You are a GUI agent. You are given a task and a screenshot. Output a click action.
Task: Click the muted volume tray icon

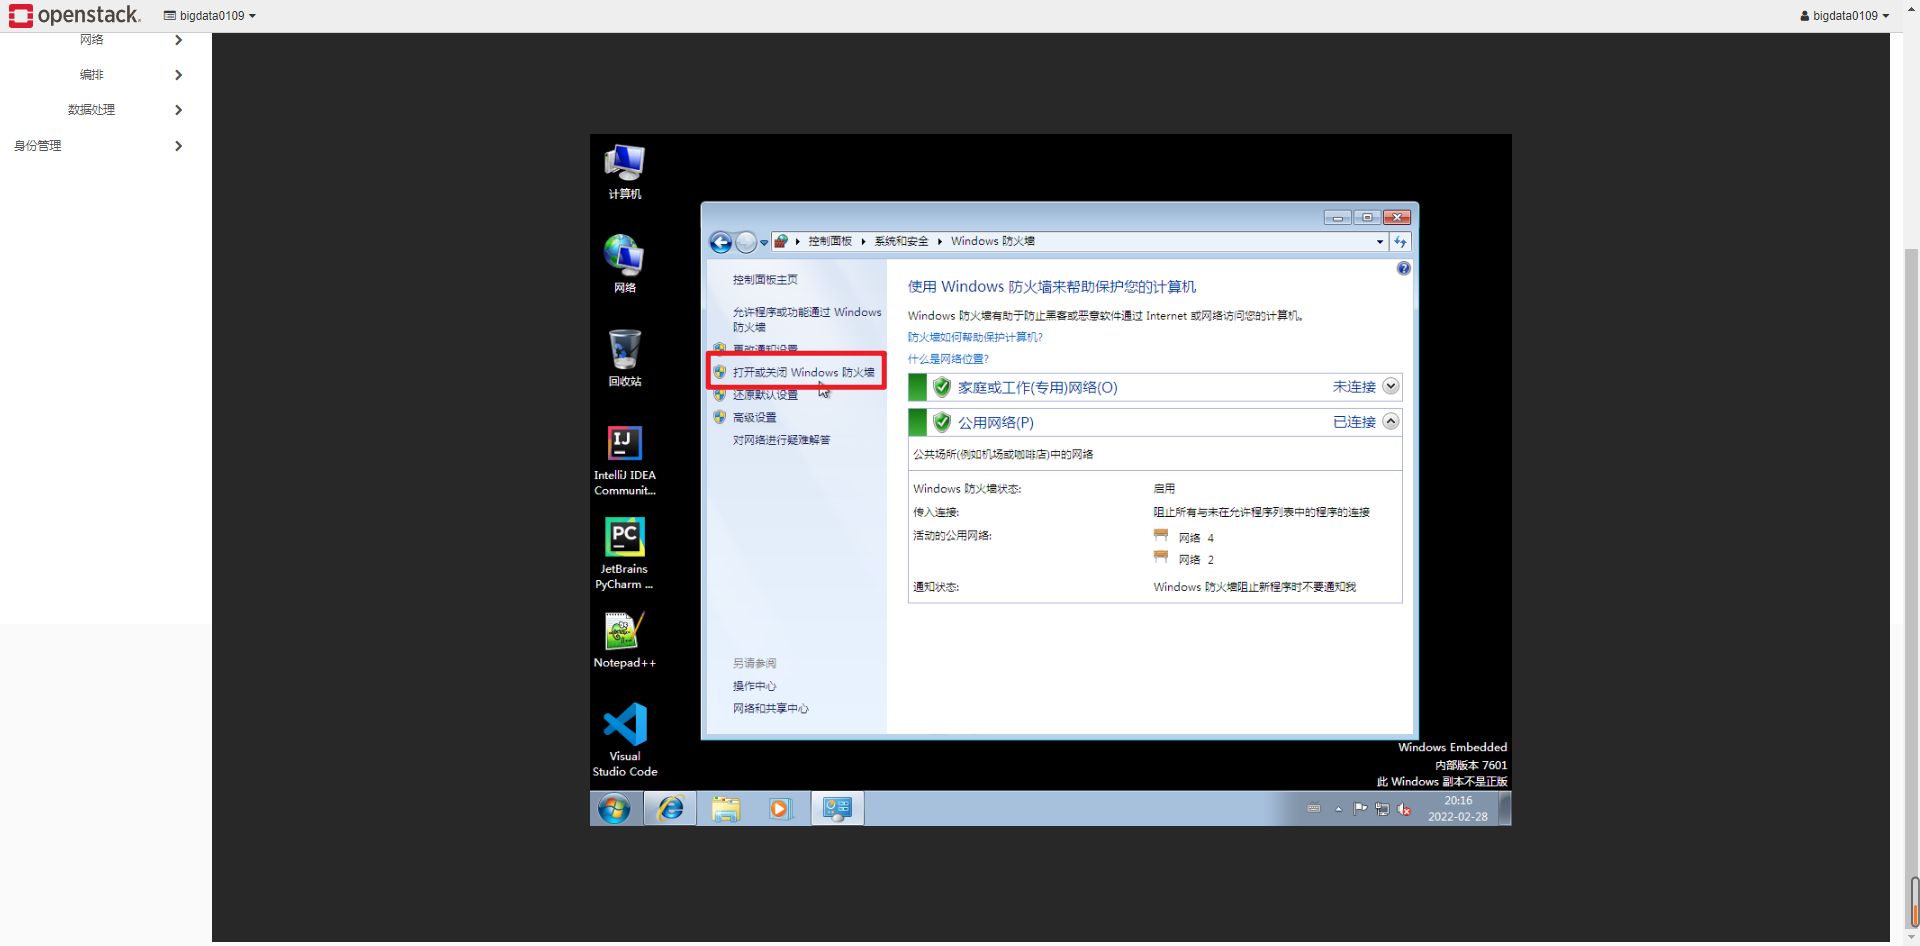(1404, 809)
